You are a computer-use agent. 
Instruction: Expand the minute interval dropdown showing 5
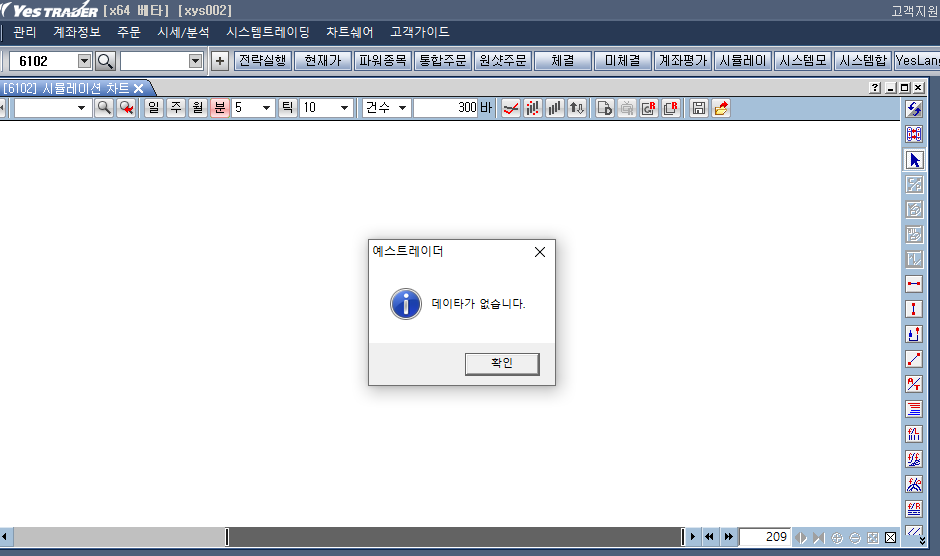266,108
